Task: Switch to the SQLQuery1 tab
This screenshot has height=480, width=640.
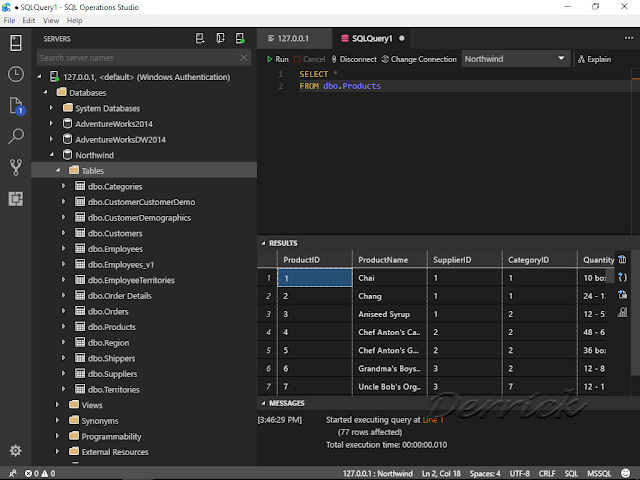Action: (373, 38)
